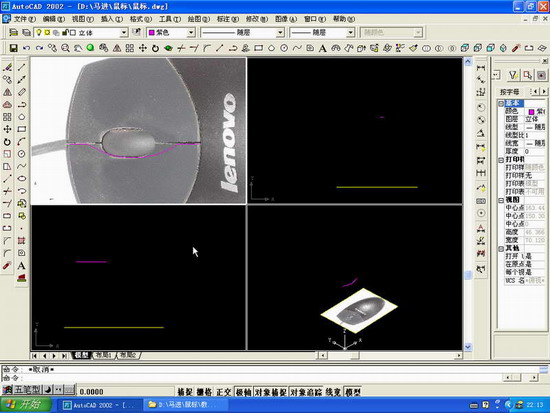
Task: Click the Layers manager icon left of layer list
Action: point(13,33)
